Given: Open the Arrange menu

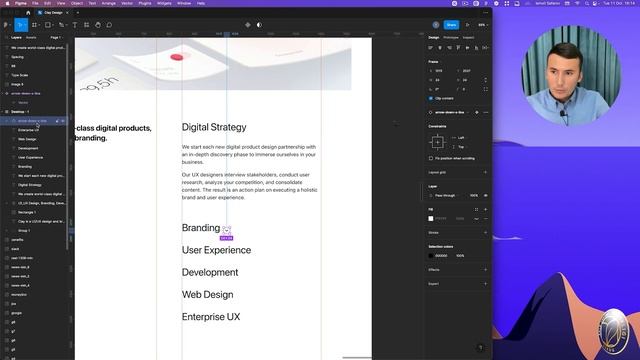Looking at the screenshot, I should [x=109, y=3].
